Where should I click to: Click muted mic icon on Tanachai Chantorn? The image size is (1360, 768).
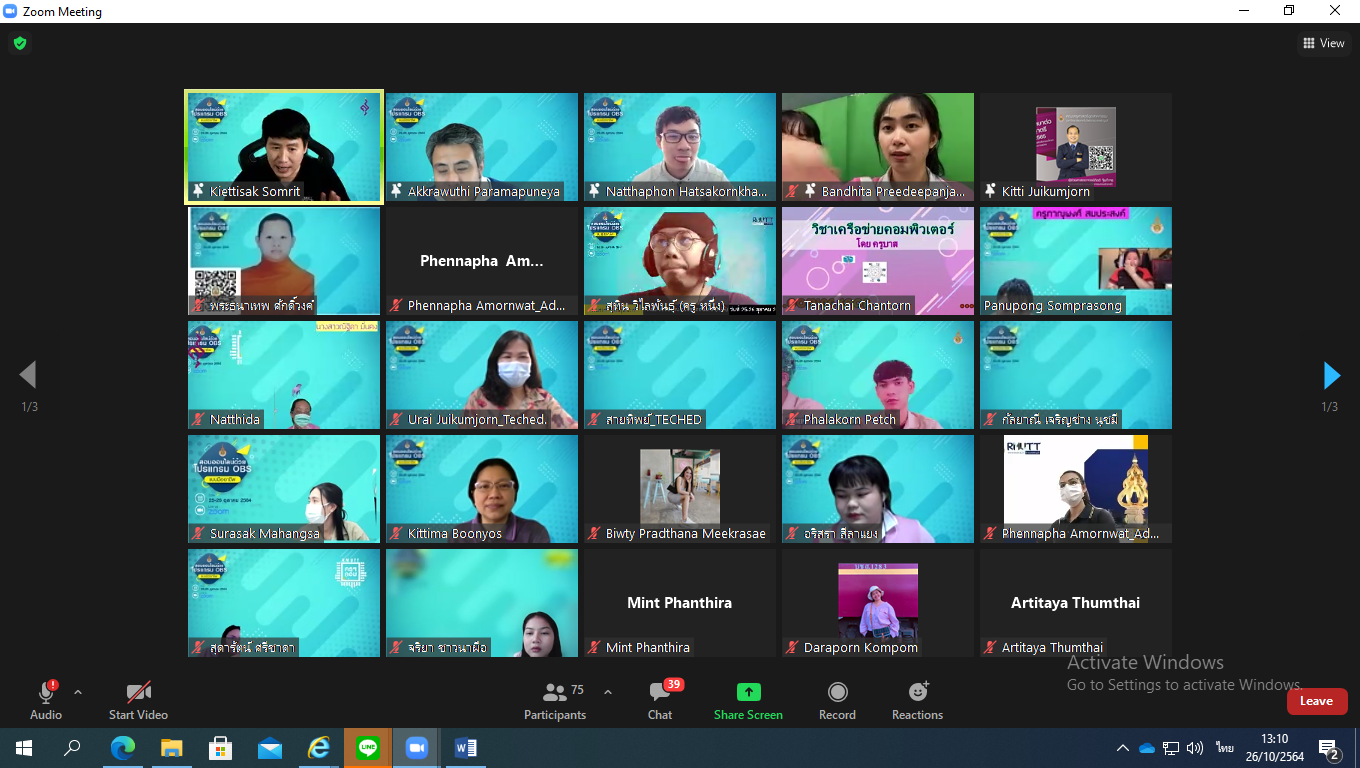point(793,305)
